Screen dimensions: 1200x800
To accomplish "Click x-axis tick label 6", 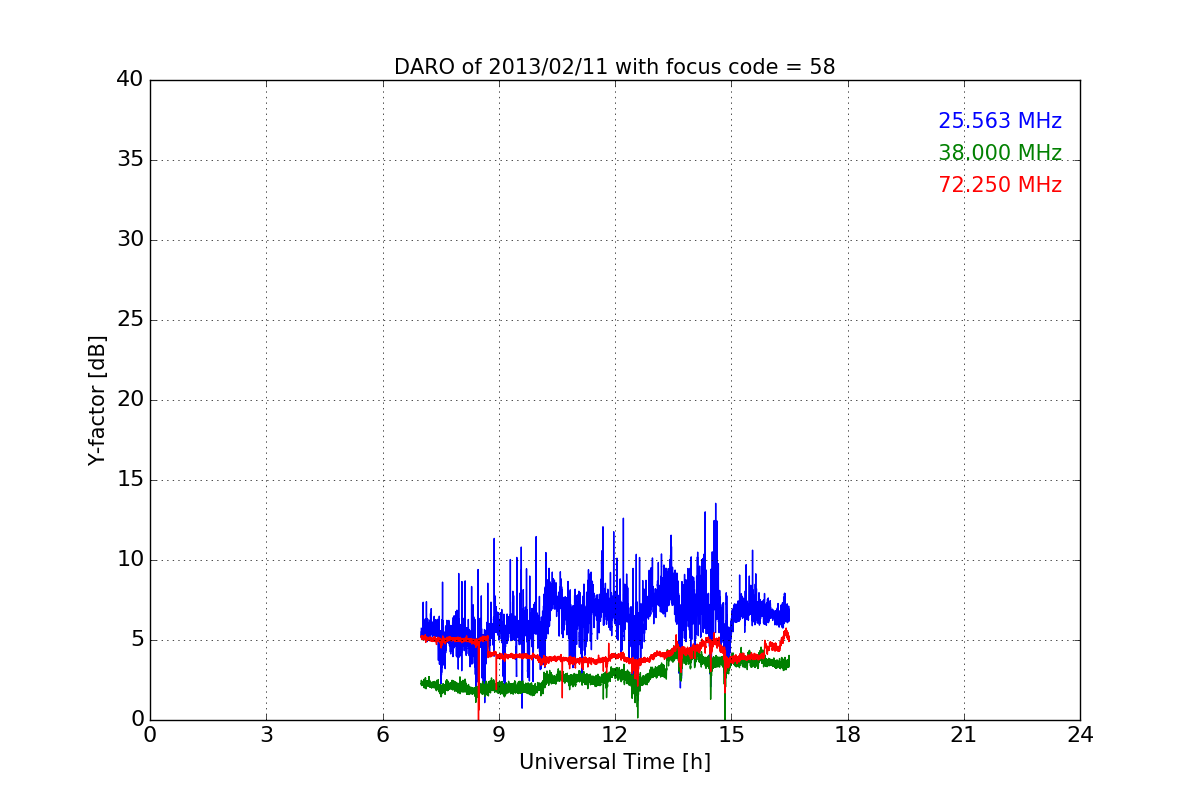I will click(382, 735).
